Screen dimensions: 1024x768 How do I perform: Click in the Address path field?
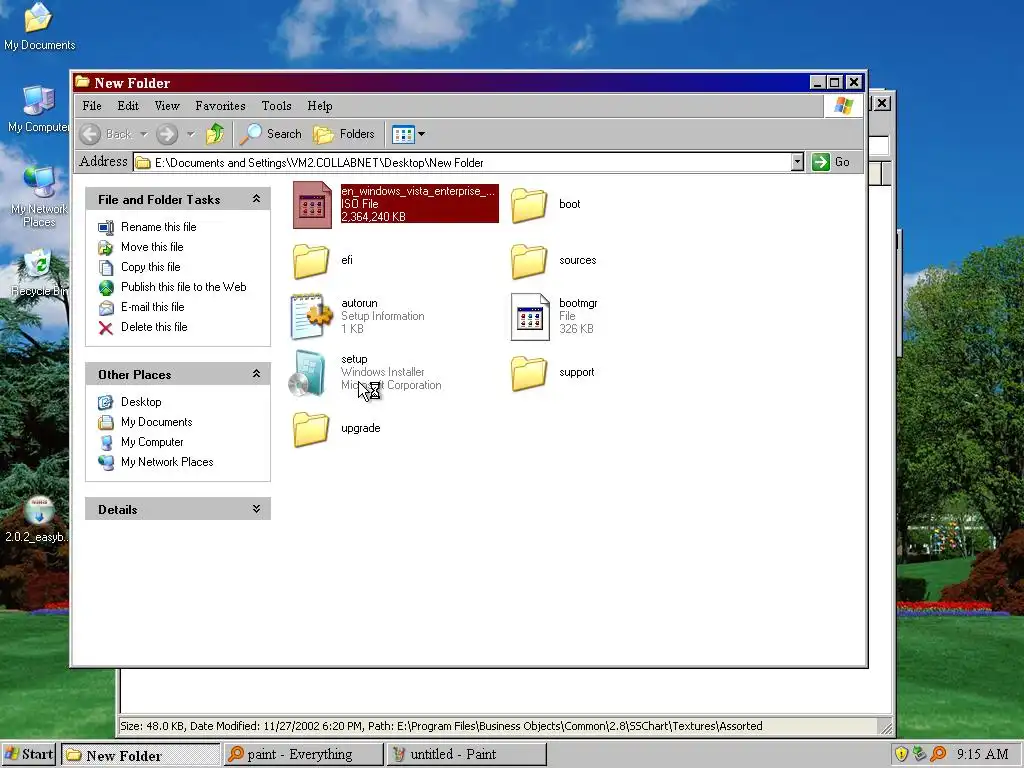(462, 162)
